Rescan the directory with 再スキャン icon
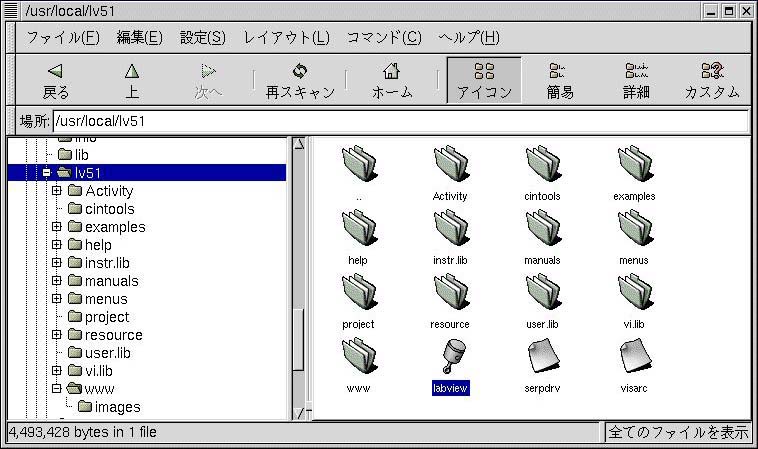 coord(299,72)
